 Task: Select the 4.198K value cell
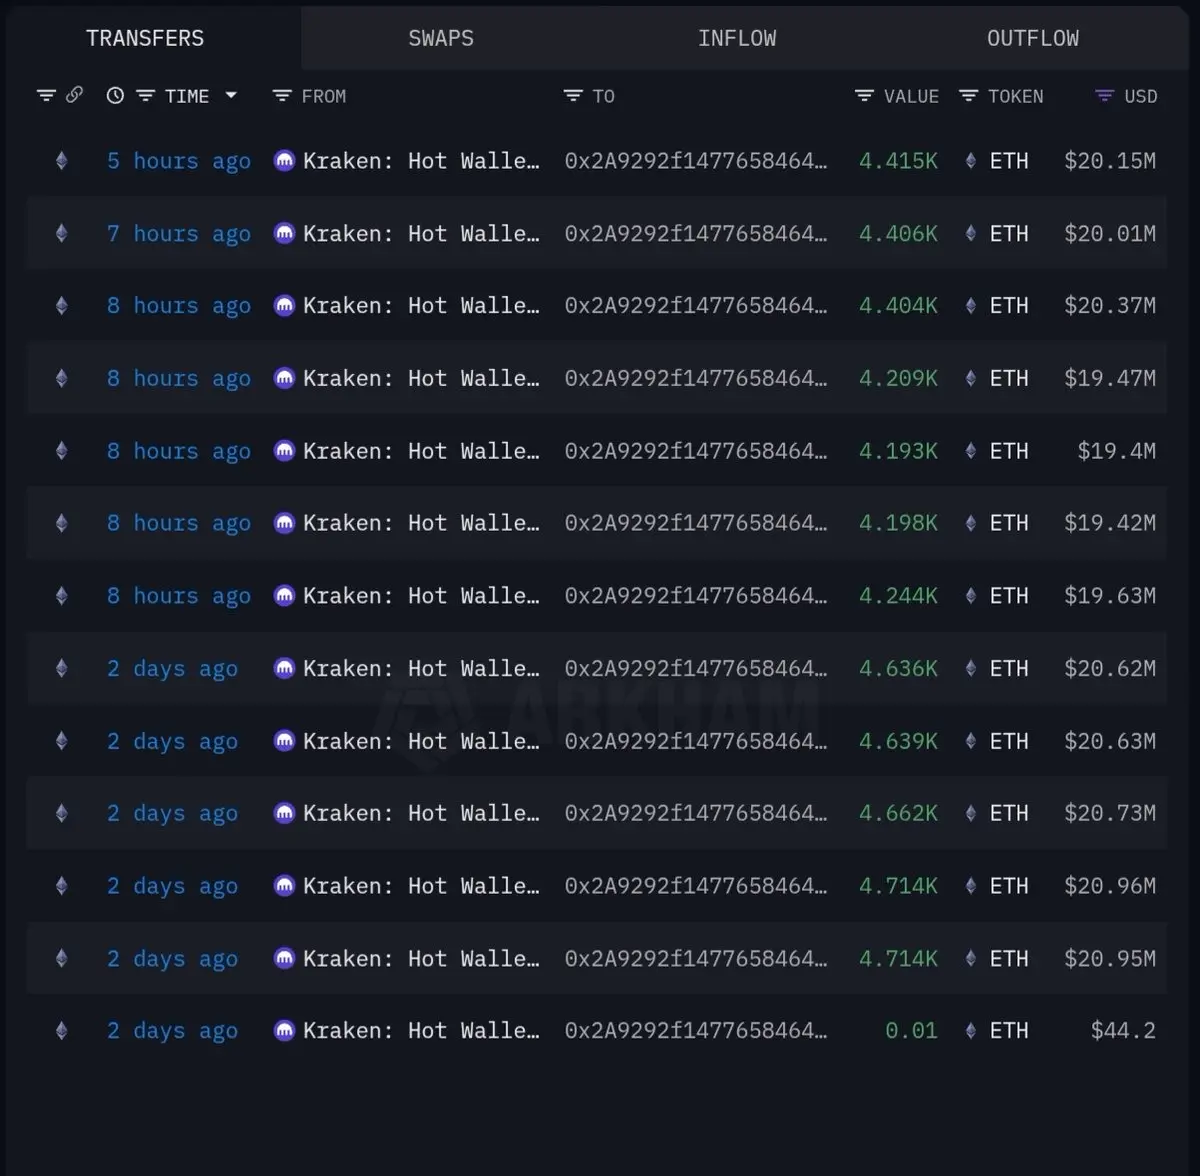(898, 523)
